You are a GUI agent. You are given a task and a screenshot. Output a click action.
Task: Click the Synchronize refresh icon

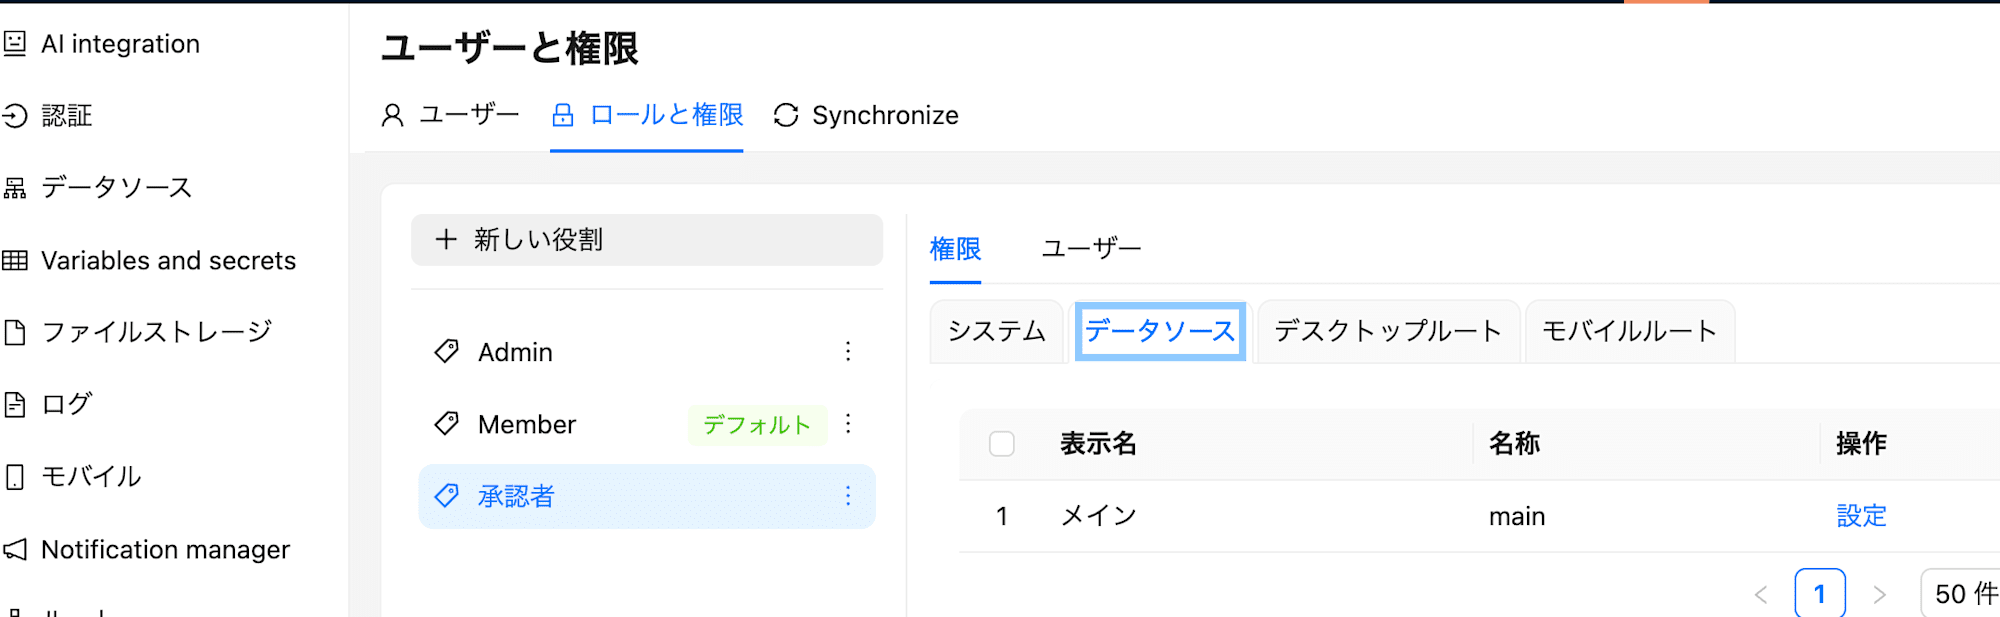pos(786,116)
